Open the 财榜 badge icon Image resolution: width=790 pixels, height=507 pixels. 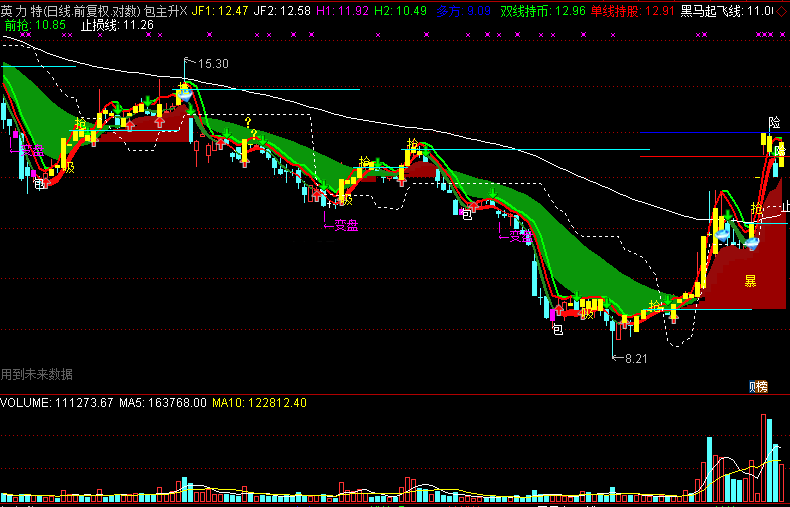click(x=758, y=387)
